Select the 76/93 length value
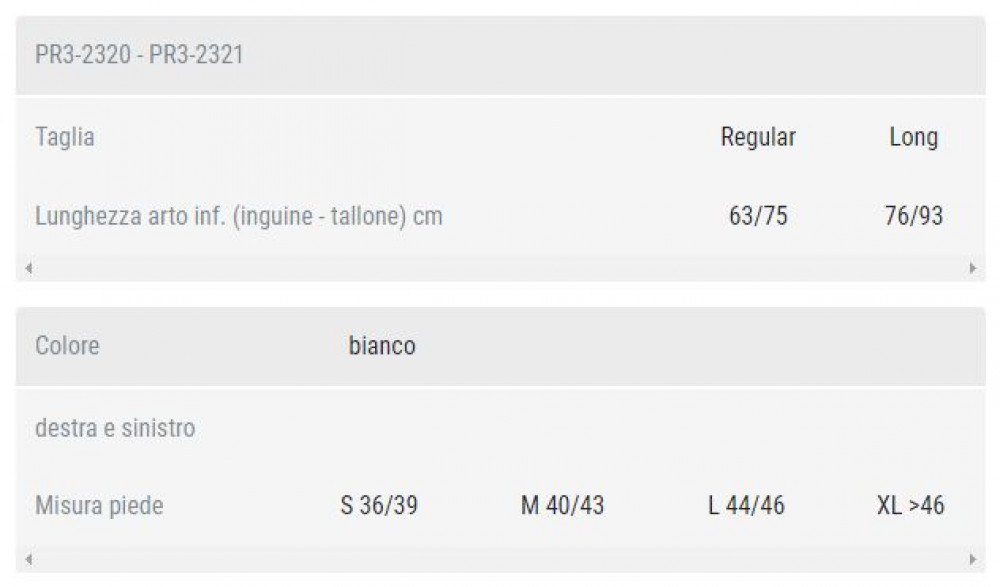The height and width of the screenshot is (587, 1000). 913,215
